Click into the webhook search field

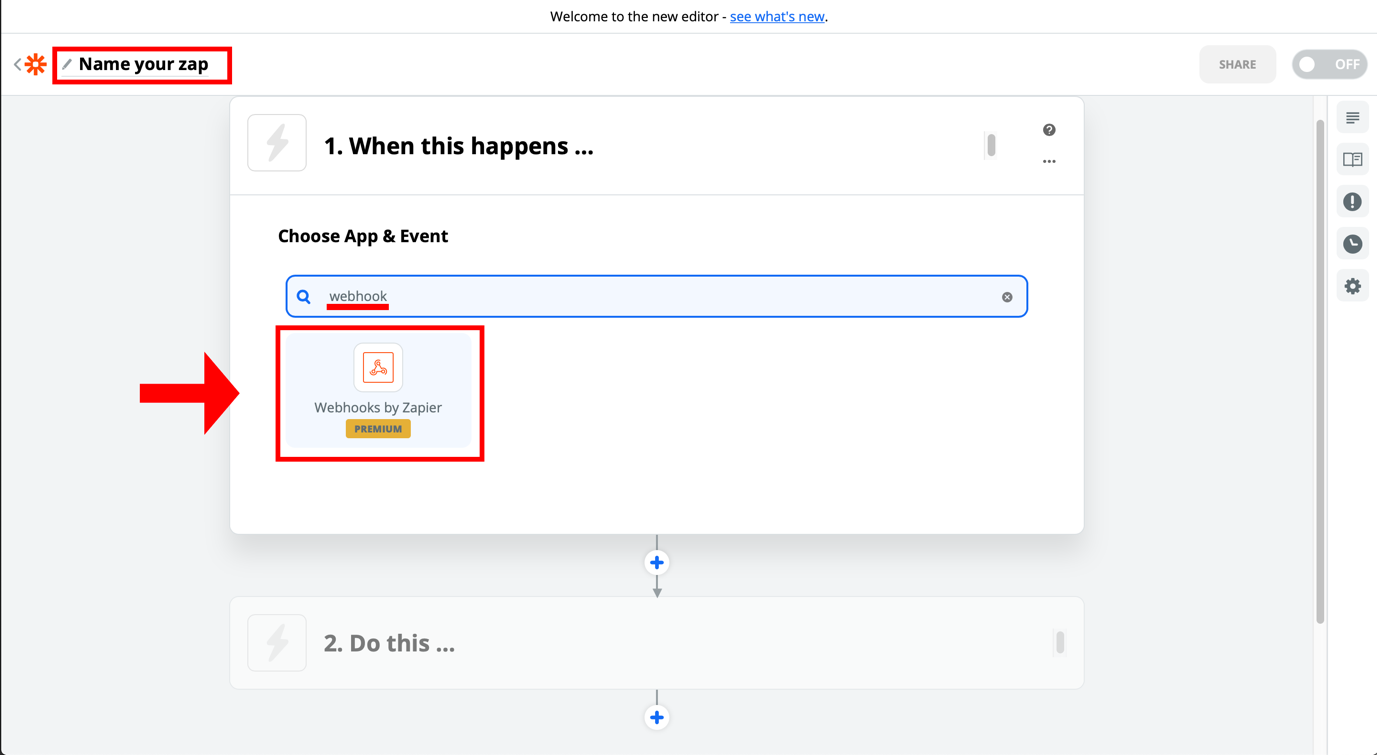click(x=657, y=296)
